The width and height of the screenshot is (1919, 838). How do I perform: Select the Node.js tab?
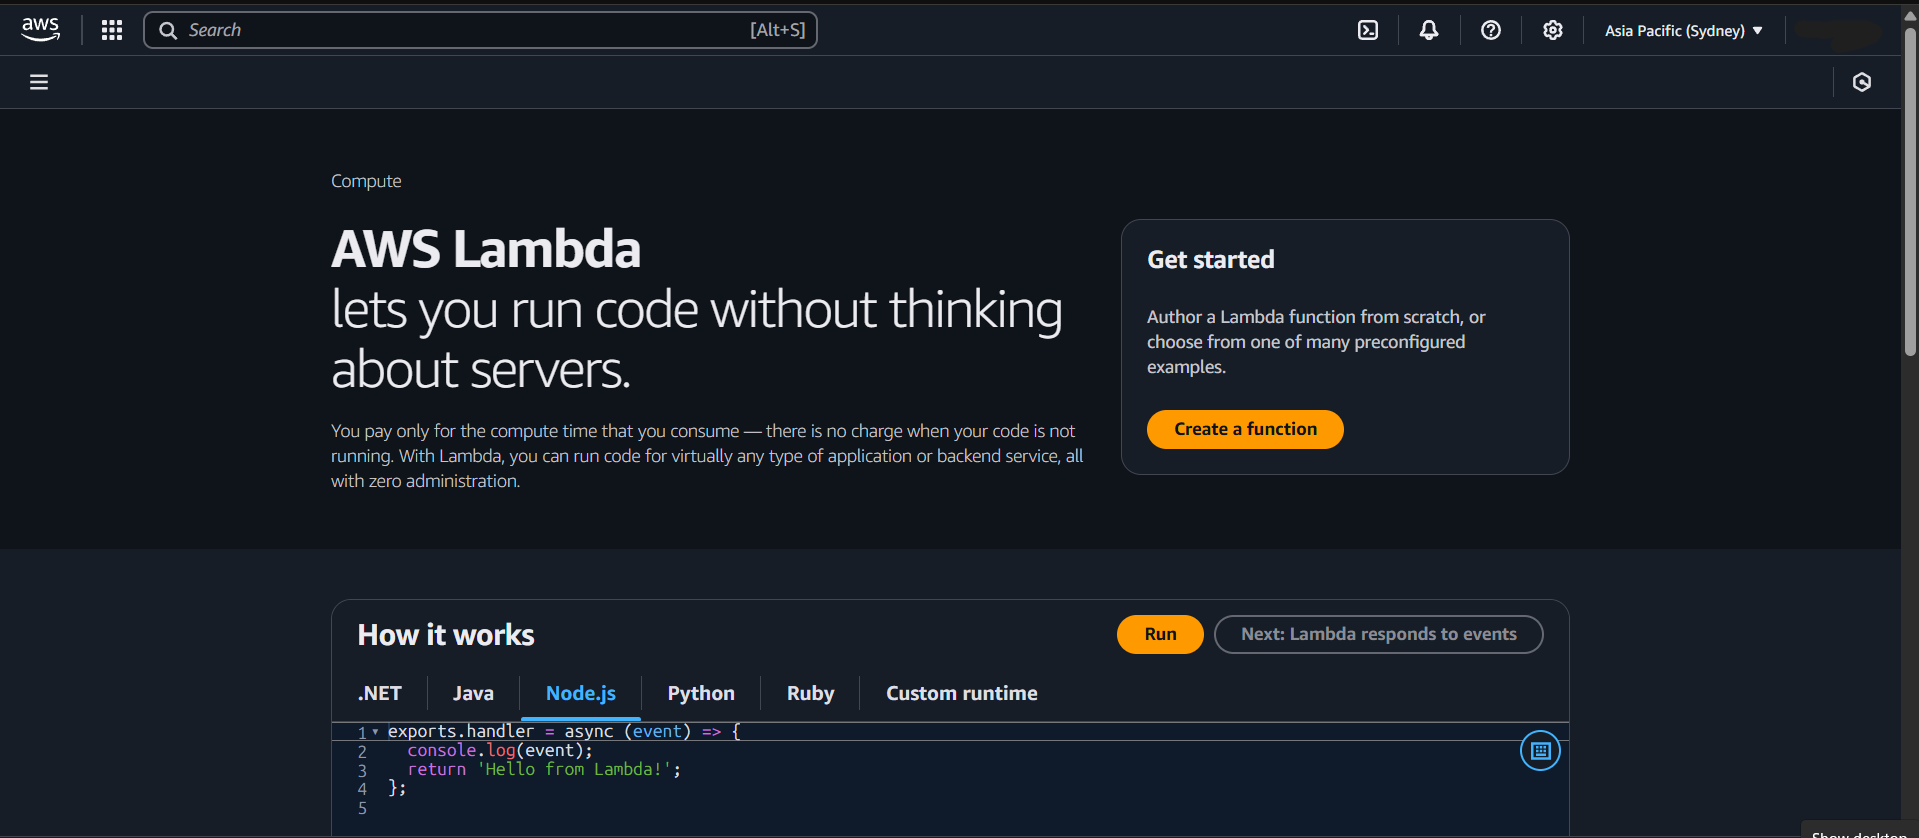[x=581, y=693]
